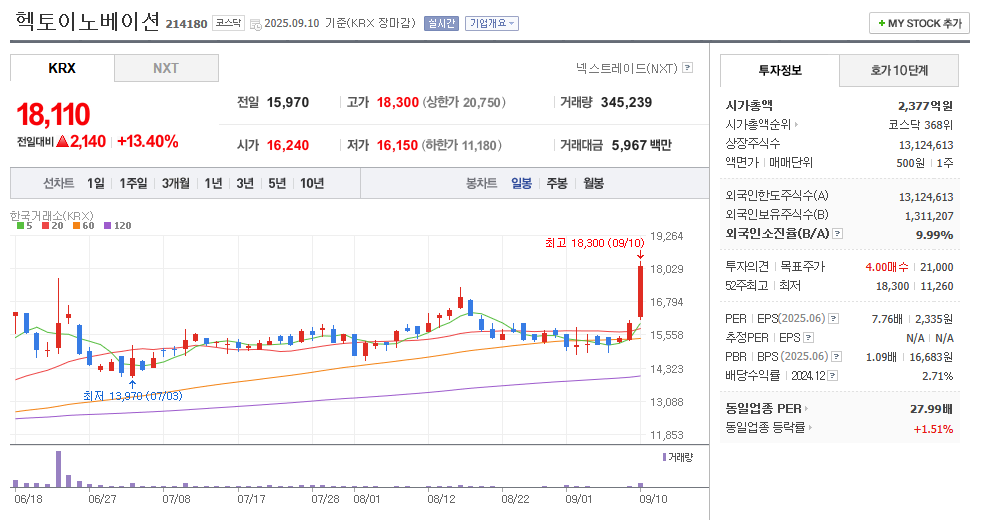
Task: Click the tall red candlestick on 09/10
Action: click(x=641, y=291)
